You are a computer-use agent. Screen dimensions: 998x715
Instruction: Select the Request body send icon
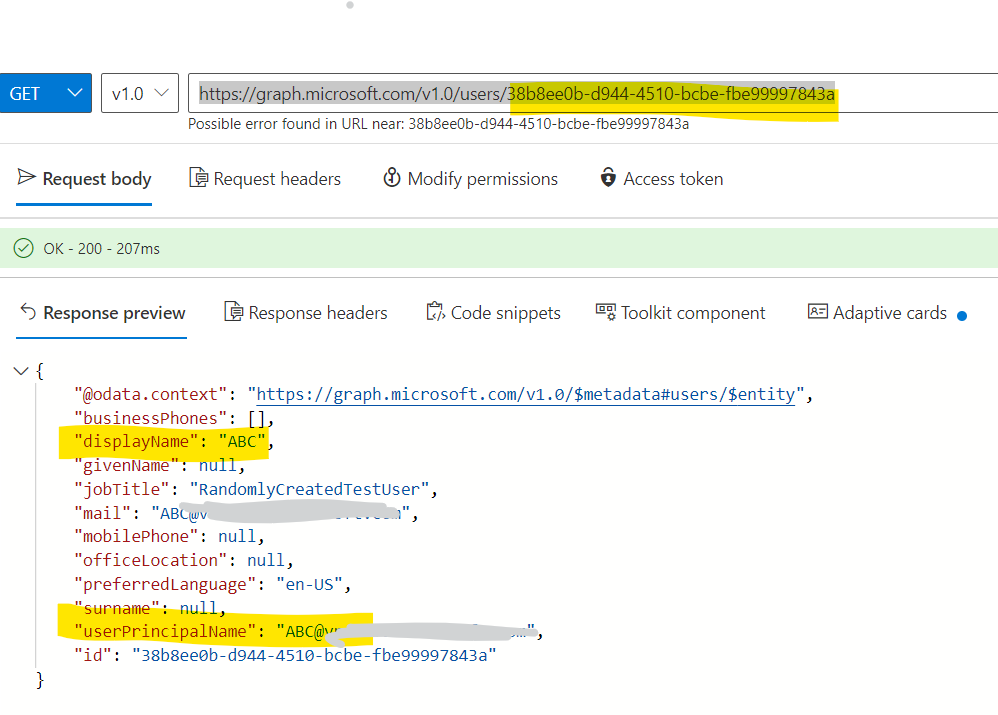pos(28,178)
